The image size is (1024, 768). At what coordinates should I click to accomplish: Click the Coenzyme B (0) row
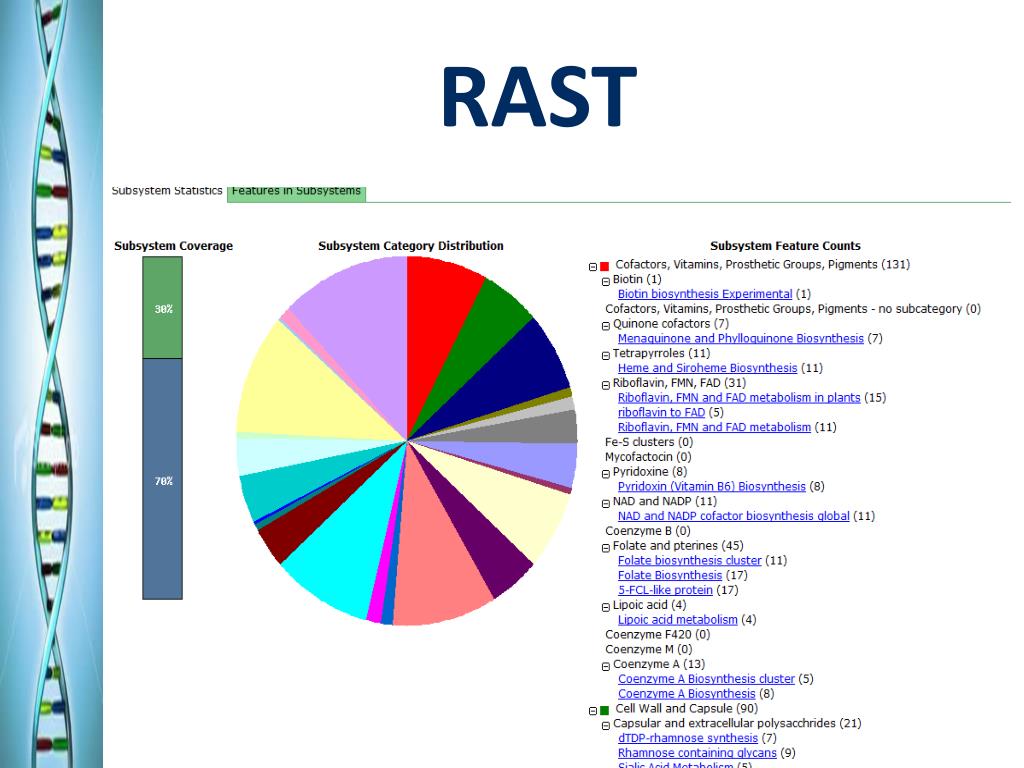[647, 531]
